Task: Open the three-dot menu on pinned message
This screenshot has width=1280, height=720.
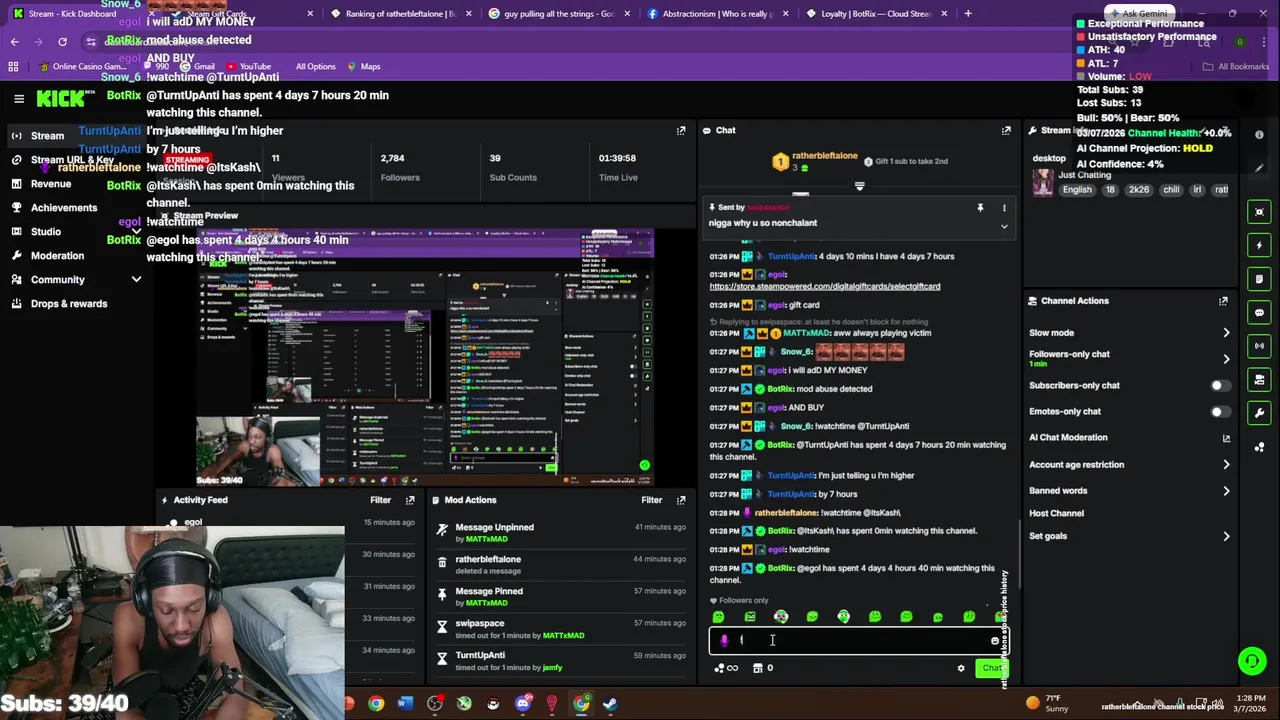Action: click(x=1004, y=208)
